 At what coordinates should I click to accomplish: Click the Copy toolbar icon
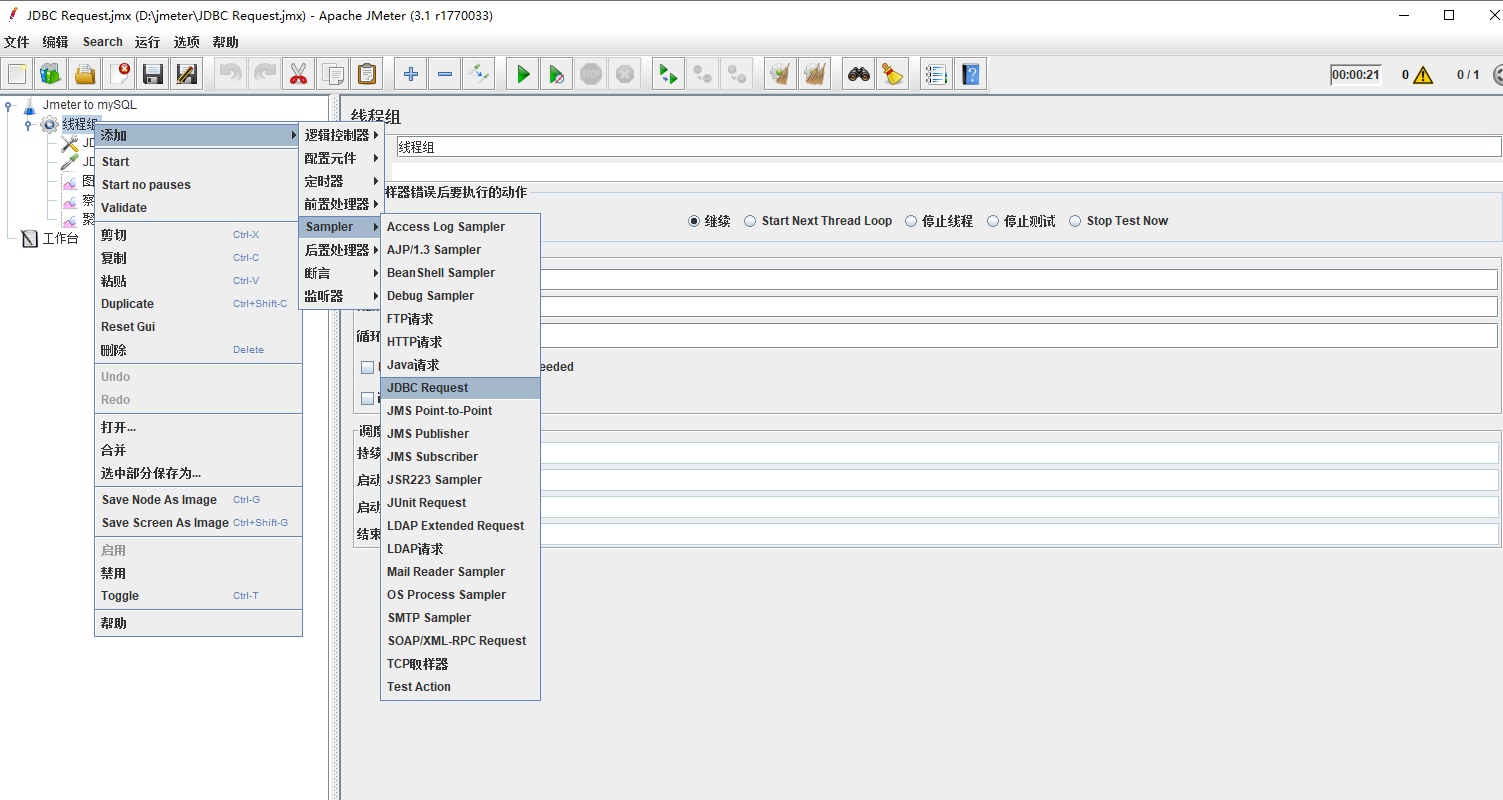tap(332, 74)
